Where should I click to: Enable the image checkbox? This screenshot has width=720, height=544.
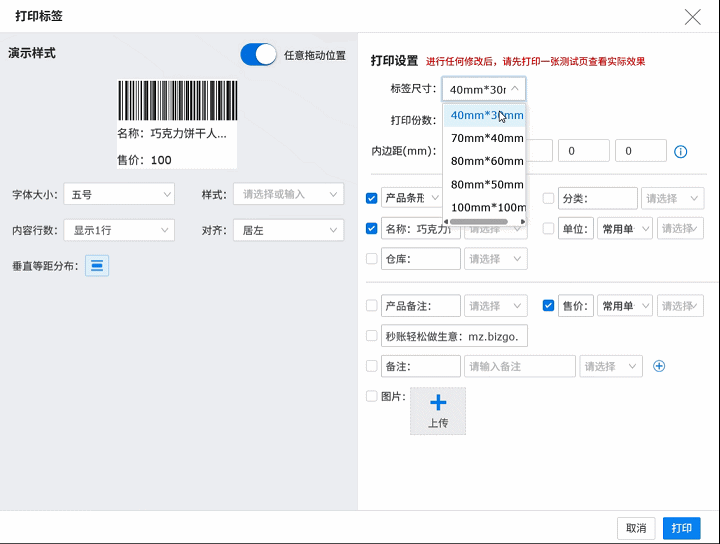tap(372, 396)
